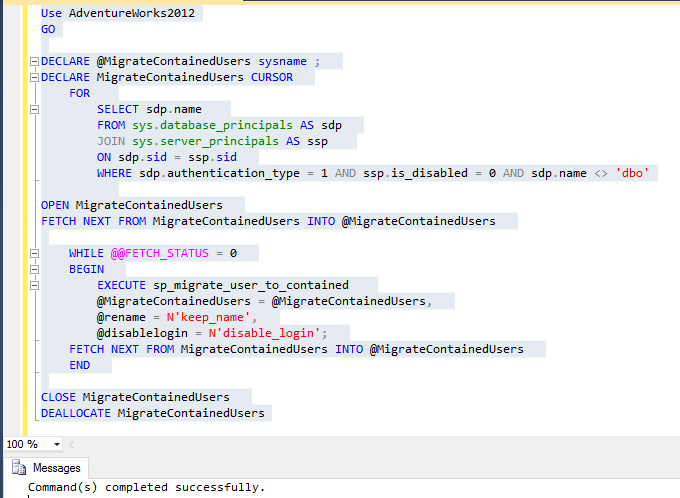Collapse the EXECUTE sp_migrate_user_to_contained outline
680x498 pixels.
(34, 286)
